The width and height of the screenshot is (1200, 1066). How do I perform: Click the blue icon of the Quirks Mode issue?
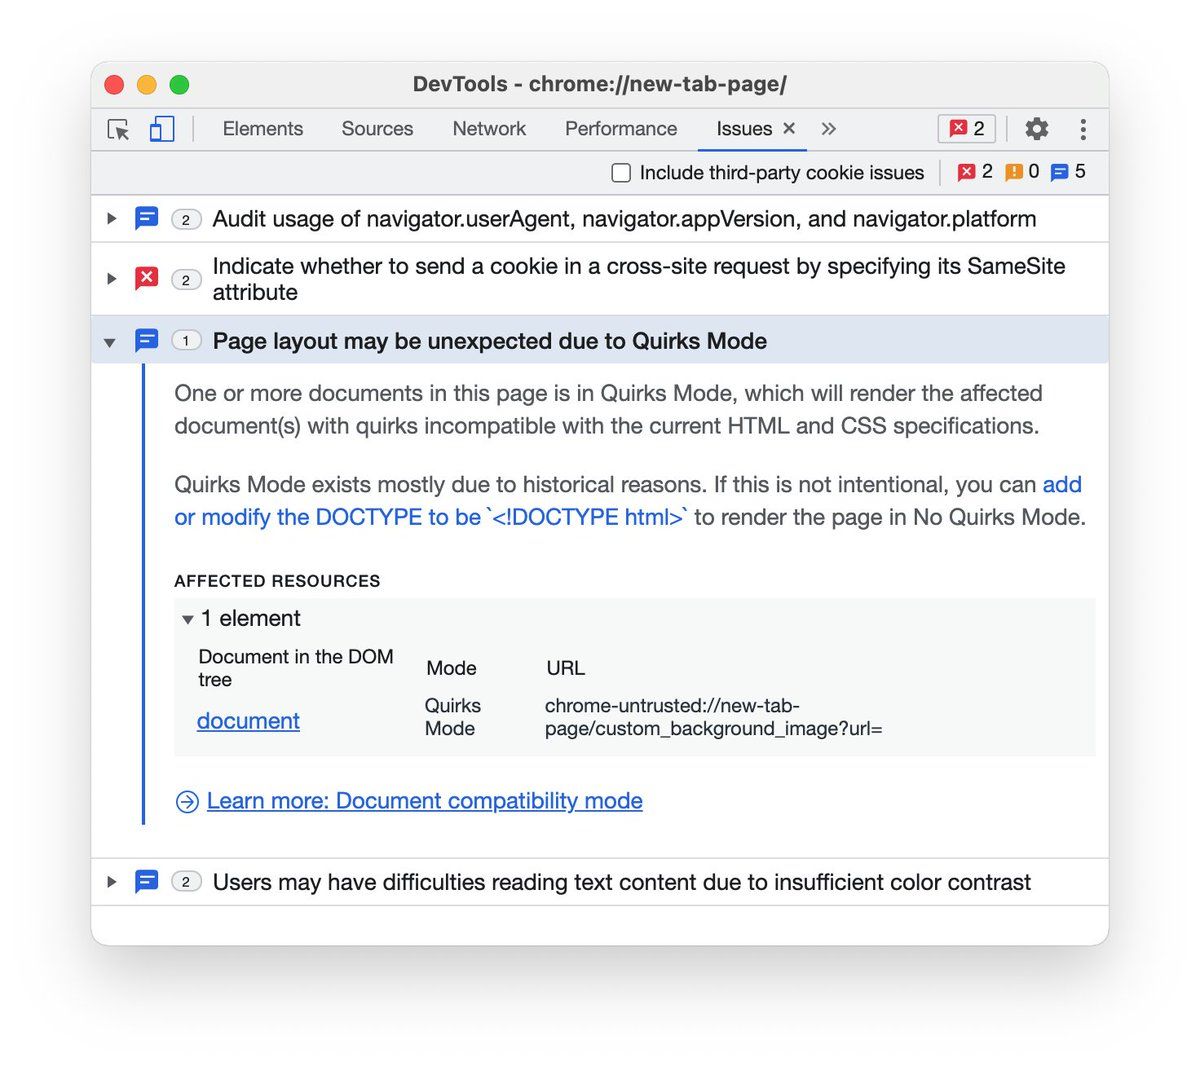(x=146, y=341)
